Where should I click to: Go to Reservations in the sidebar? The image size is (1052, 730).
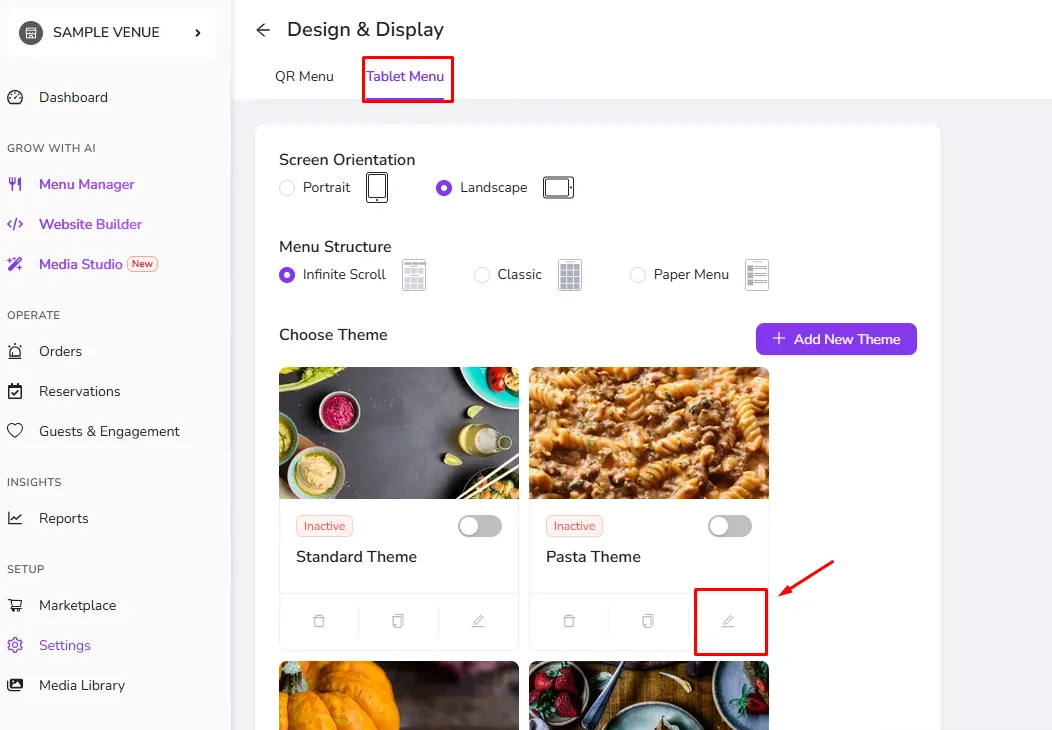click(80, 391)
